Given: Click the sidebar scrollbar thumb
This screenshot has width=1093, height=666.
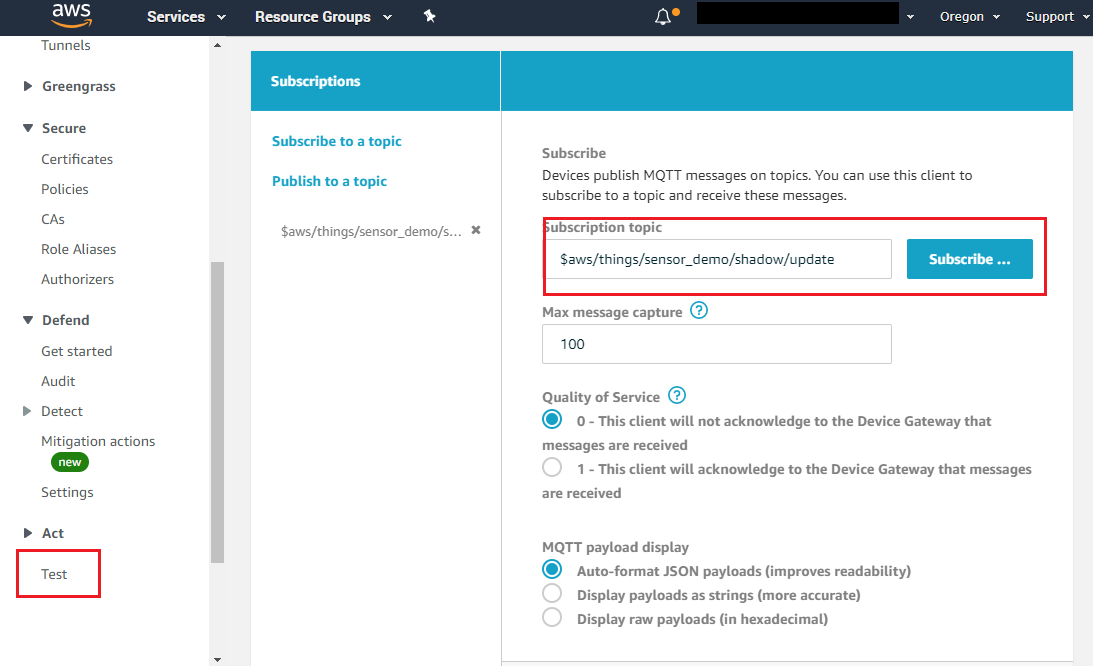Looking at the screenshot, I should (217, 411).
